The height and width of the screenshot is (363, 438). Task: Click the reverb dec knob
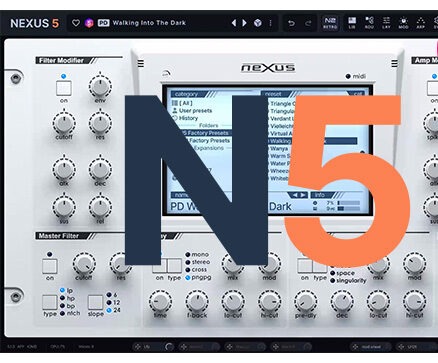(x=342, y=302)
